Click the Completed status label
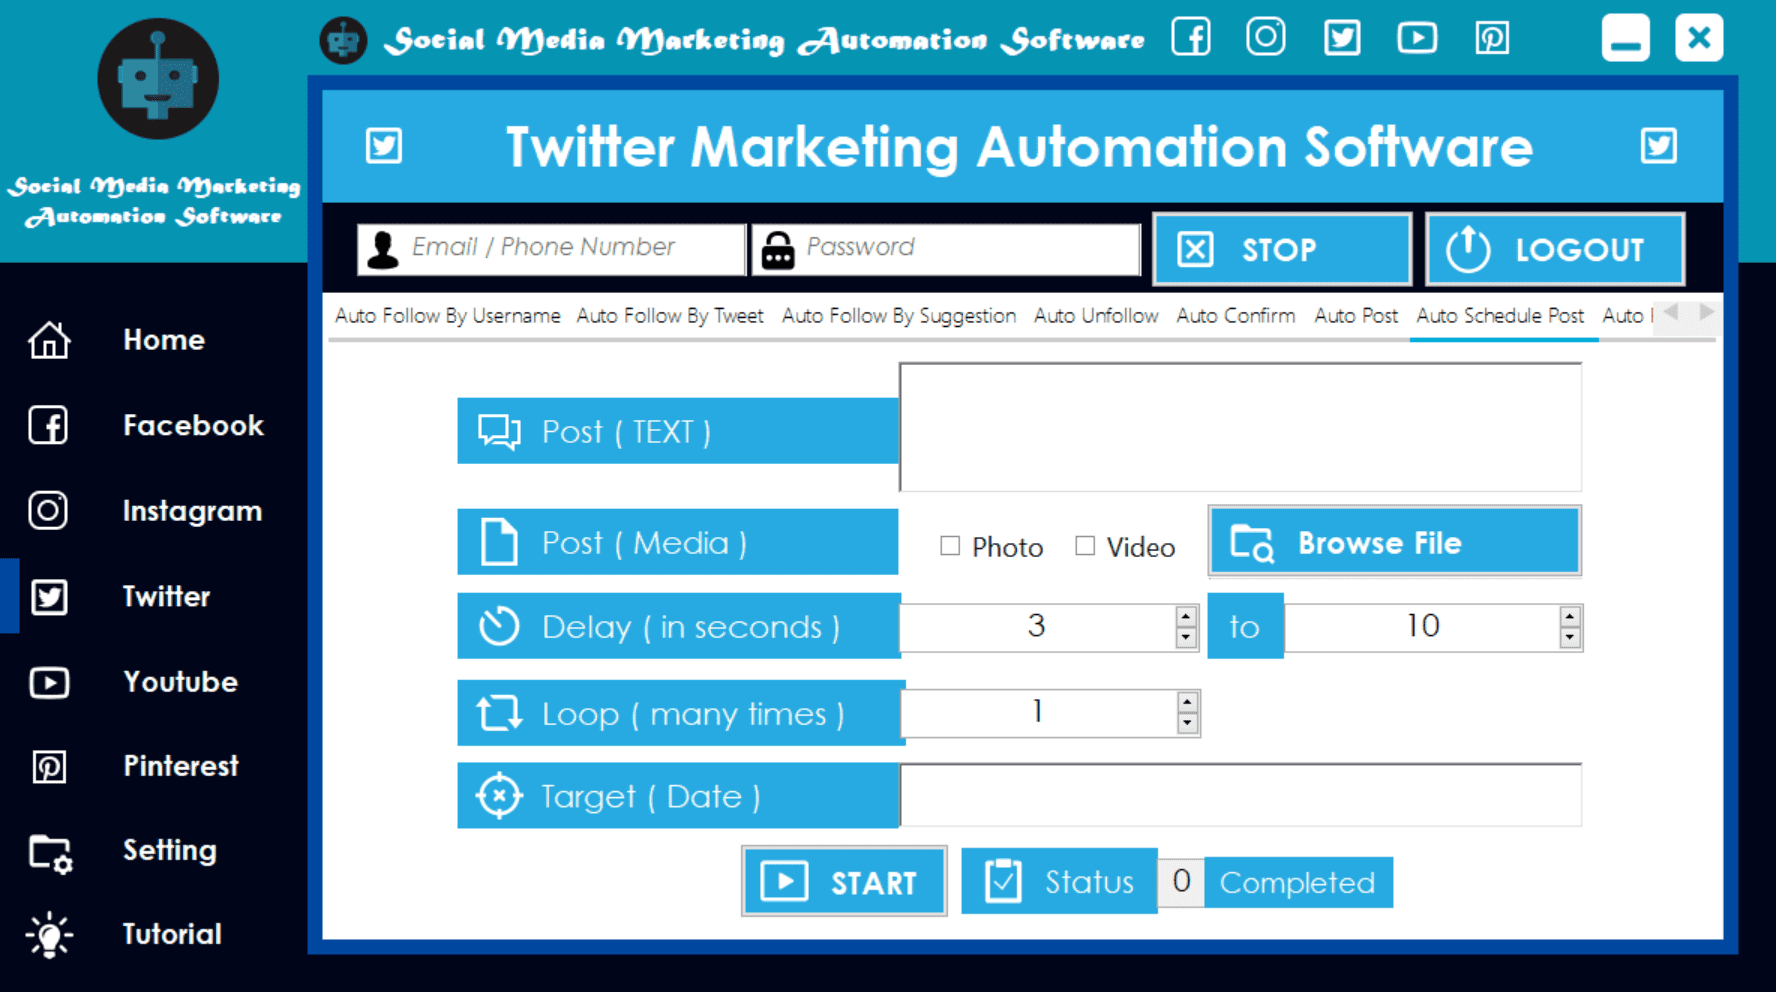 click(x=1298, y=882)
